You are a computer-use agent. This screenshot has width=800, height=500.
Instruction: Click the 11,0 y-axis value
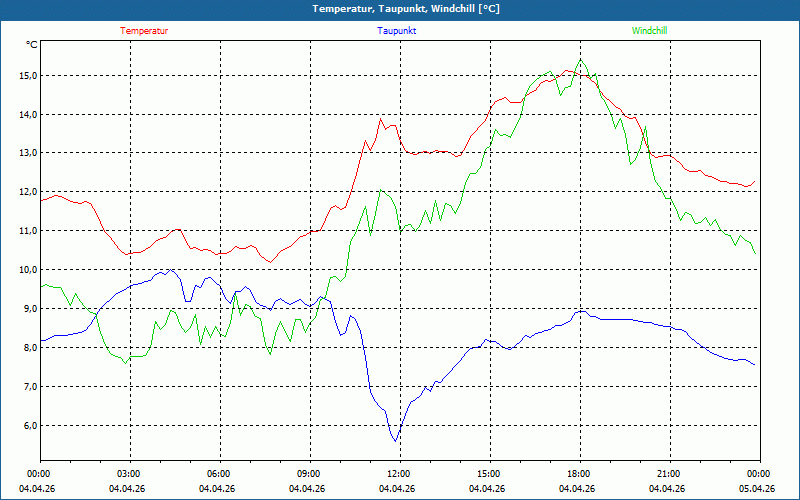tap(28, 231)
